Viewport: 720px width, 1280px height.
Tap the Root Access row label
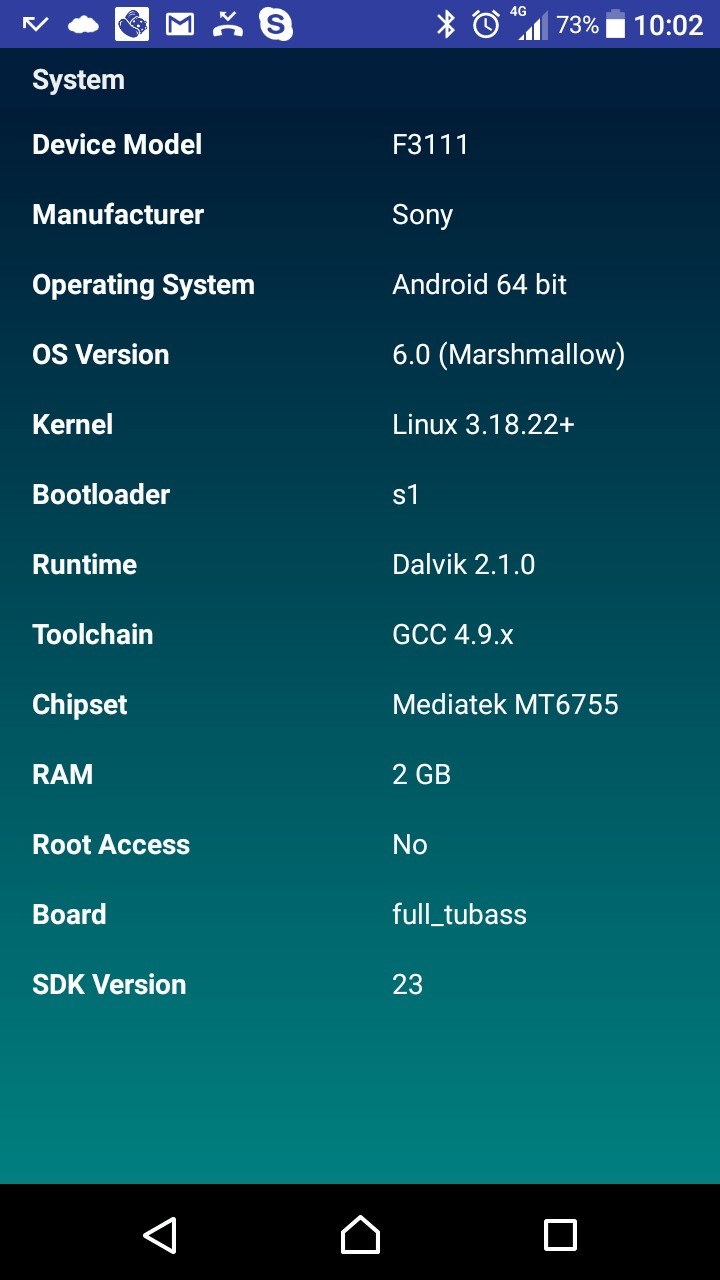pos(111,845)
